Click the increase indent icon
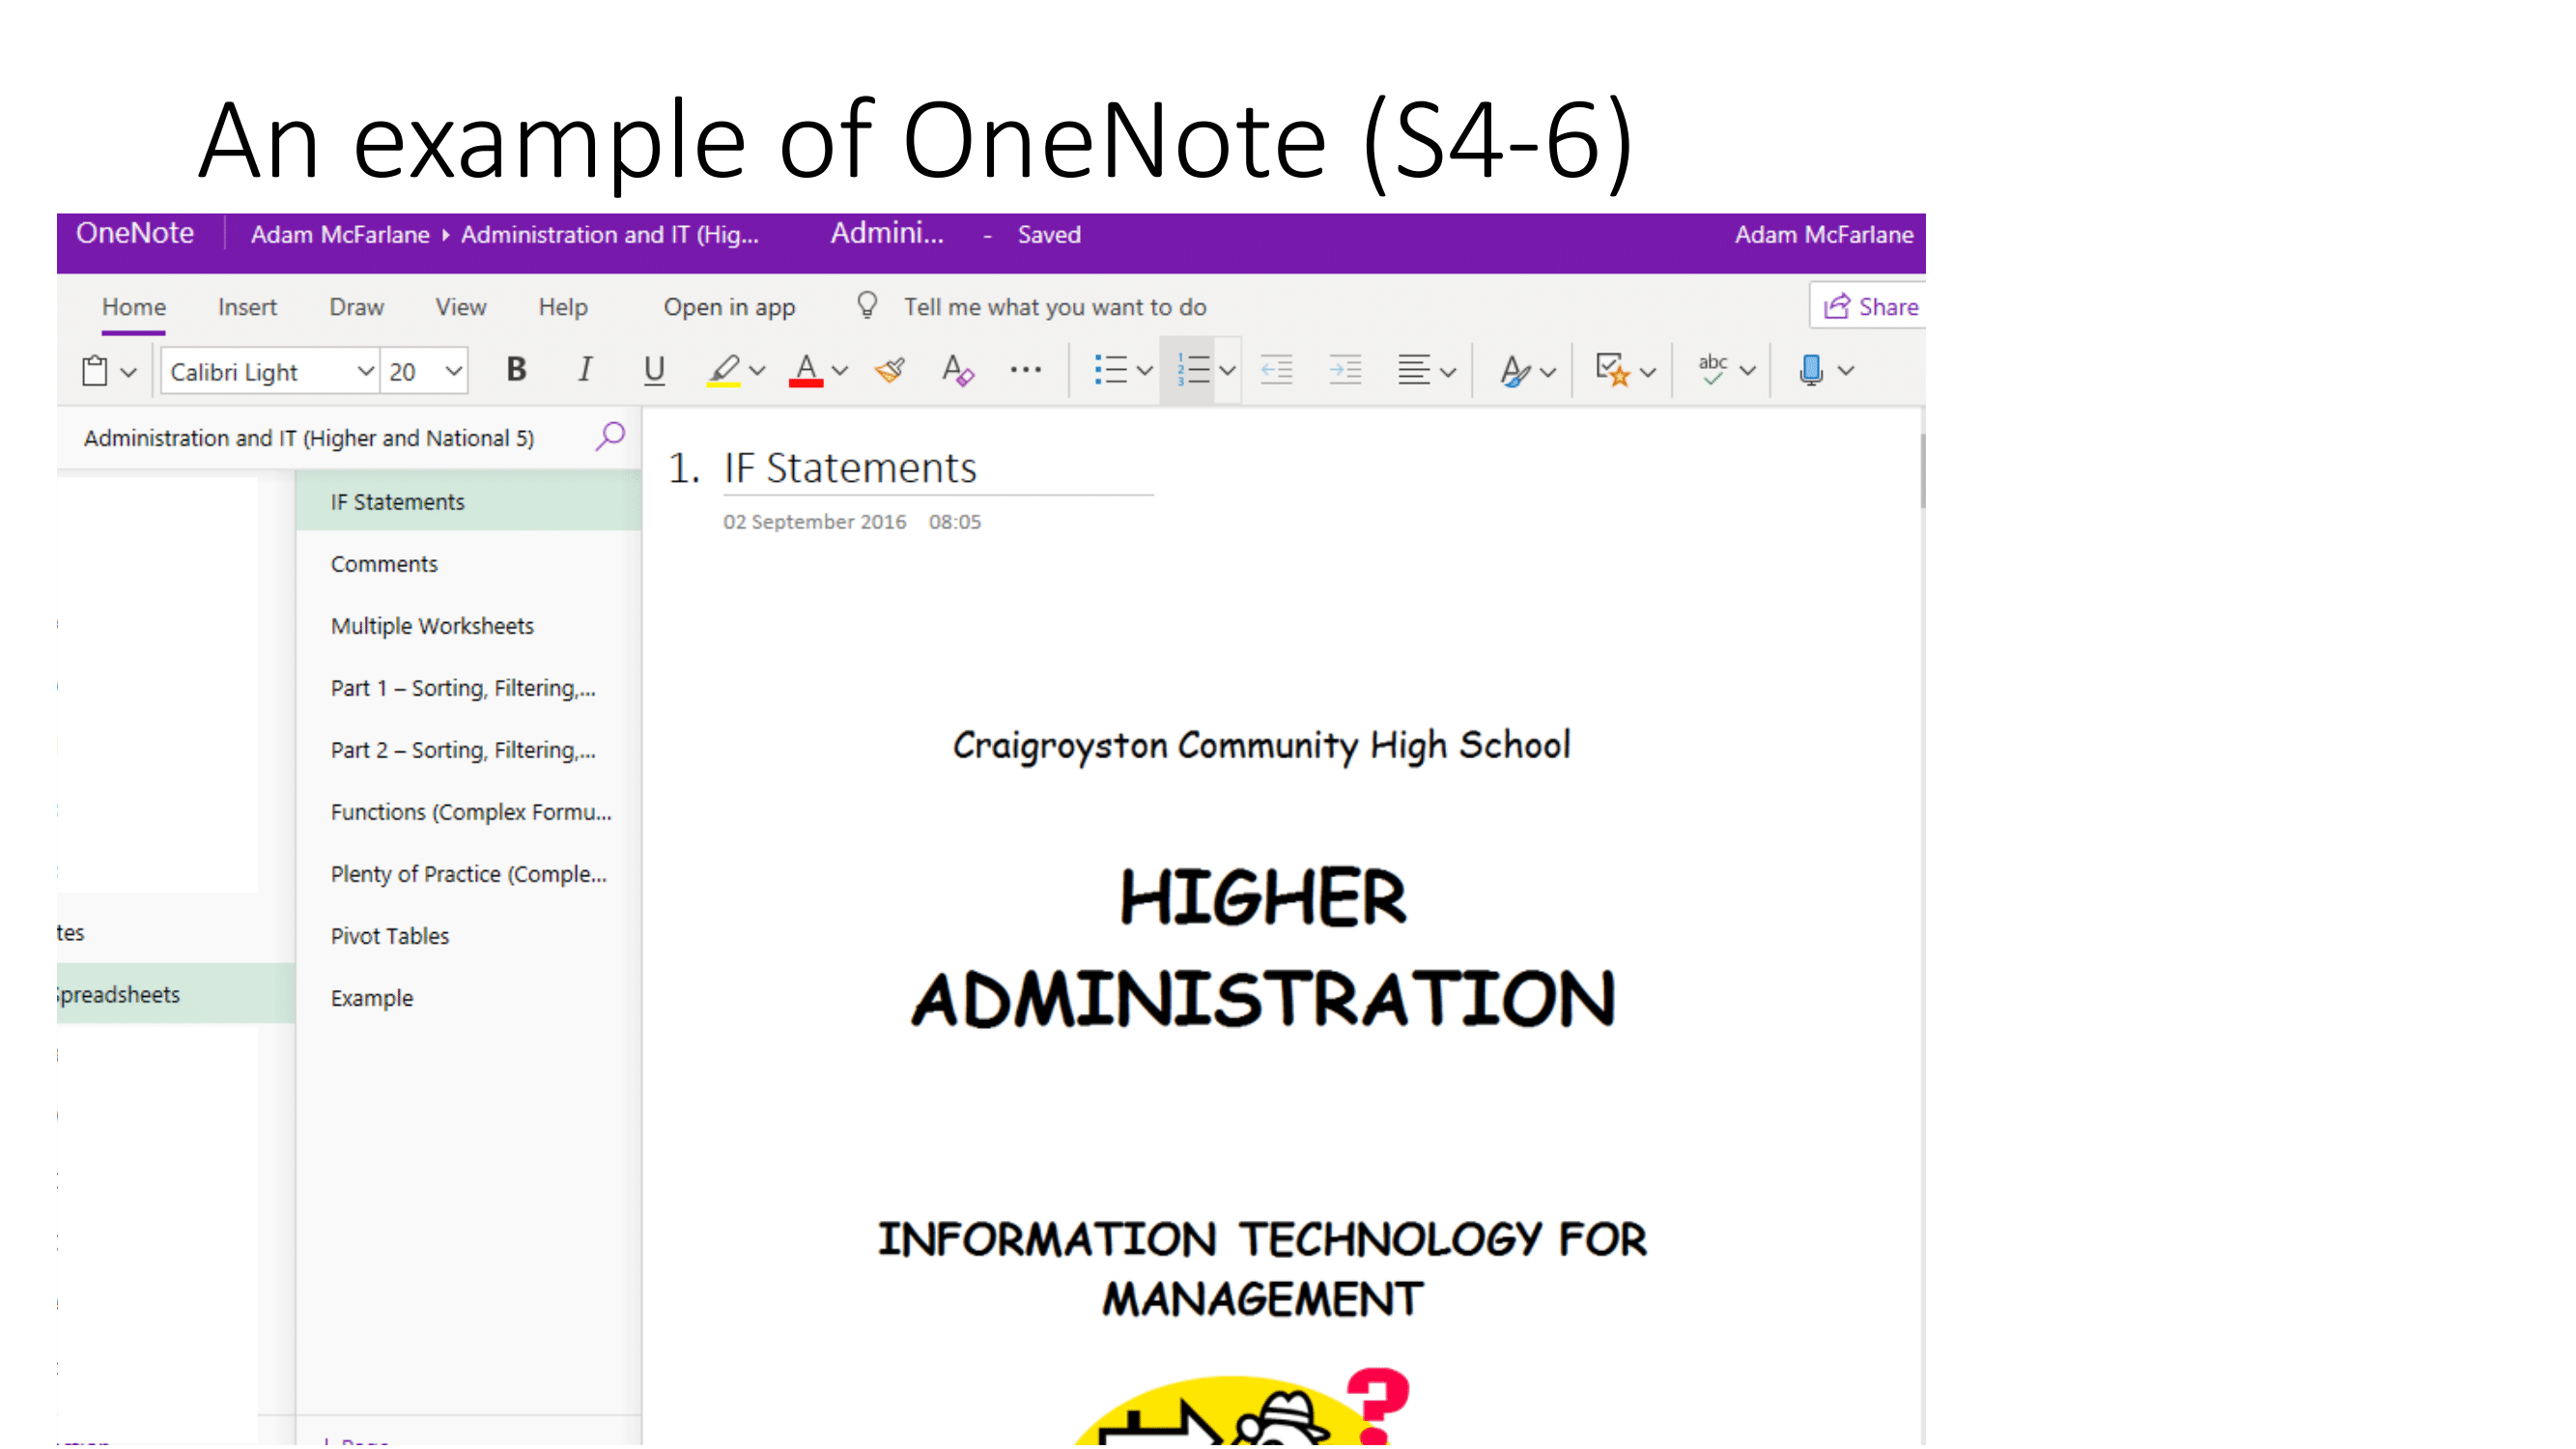The width and height of the screenshot is (2576, 1449). coord(1345,371)
